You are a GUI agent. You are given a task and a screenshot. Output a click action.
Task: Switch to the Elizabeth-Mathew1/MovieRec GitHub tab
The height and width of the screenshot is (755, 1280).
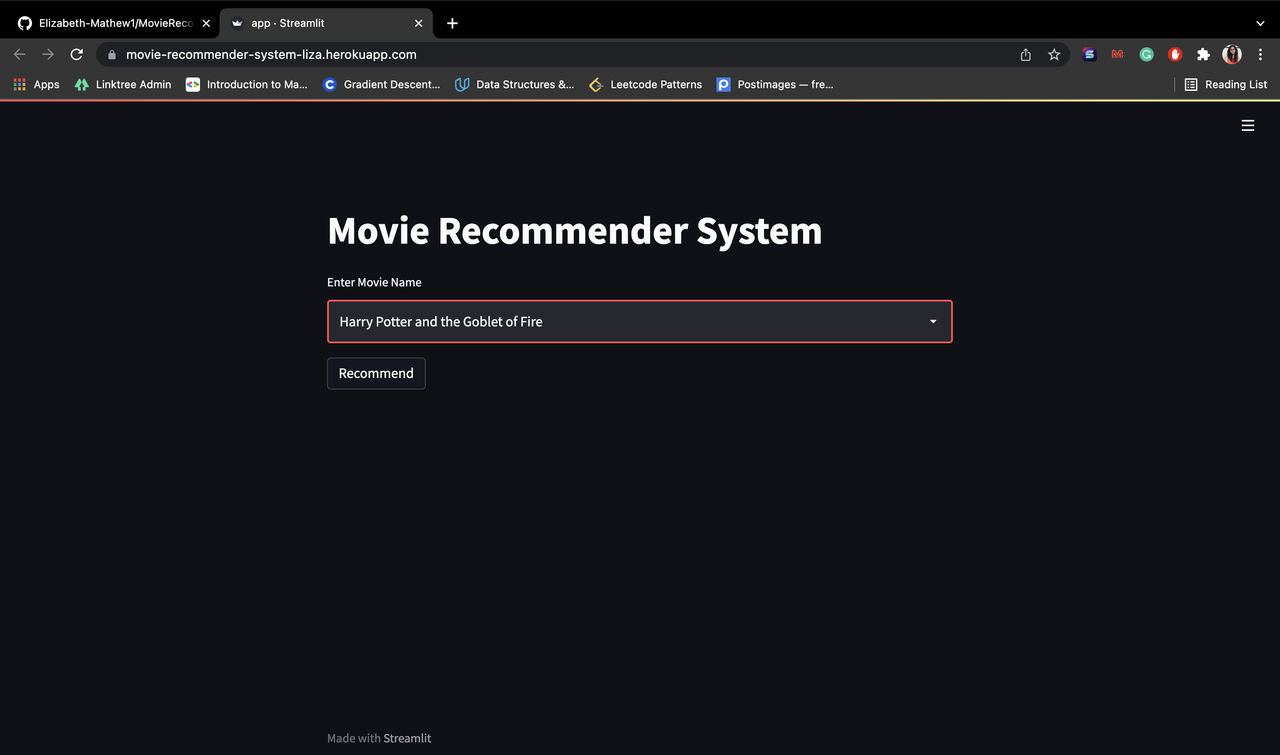110,22
